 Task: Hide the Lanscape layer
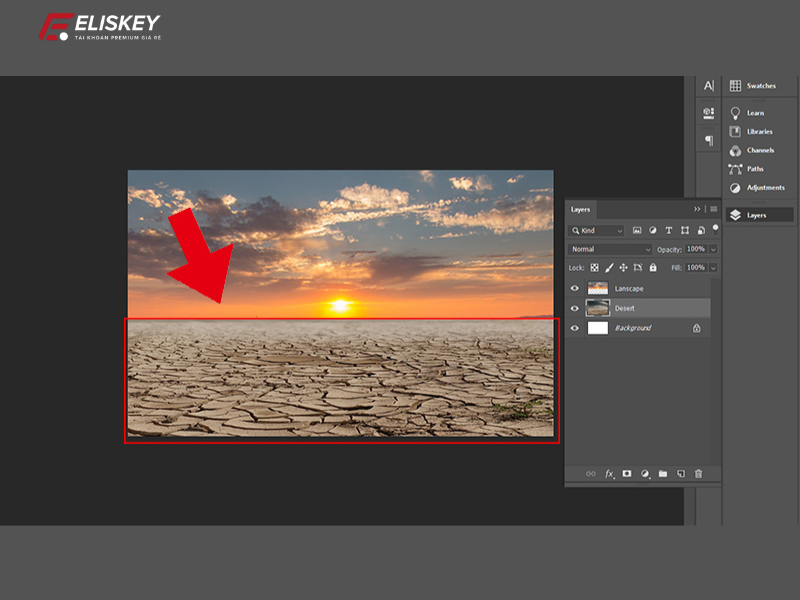click(575, 288)
